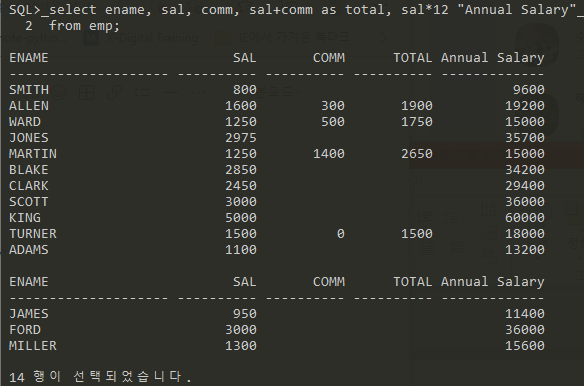Click the employee name MILLER

tap(33, 346)
